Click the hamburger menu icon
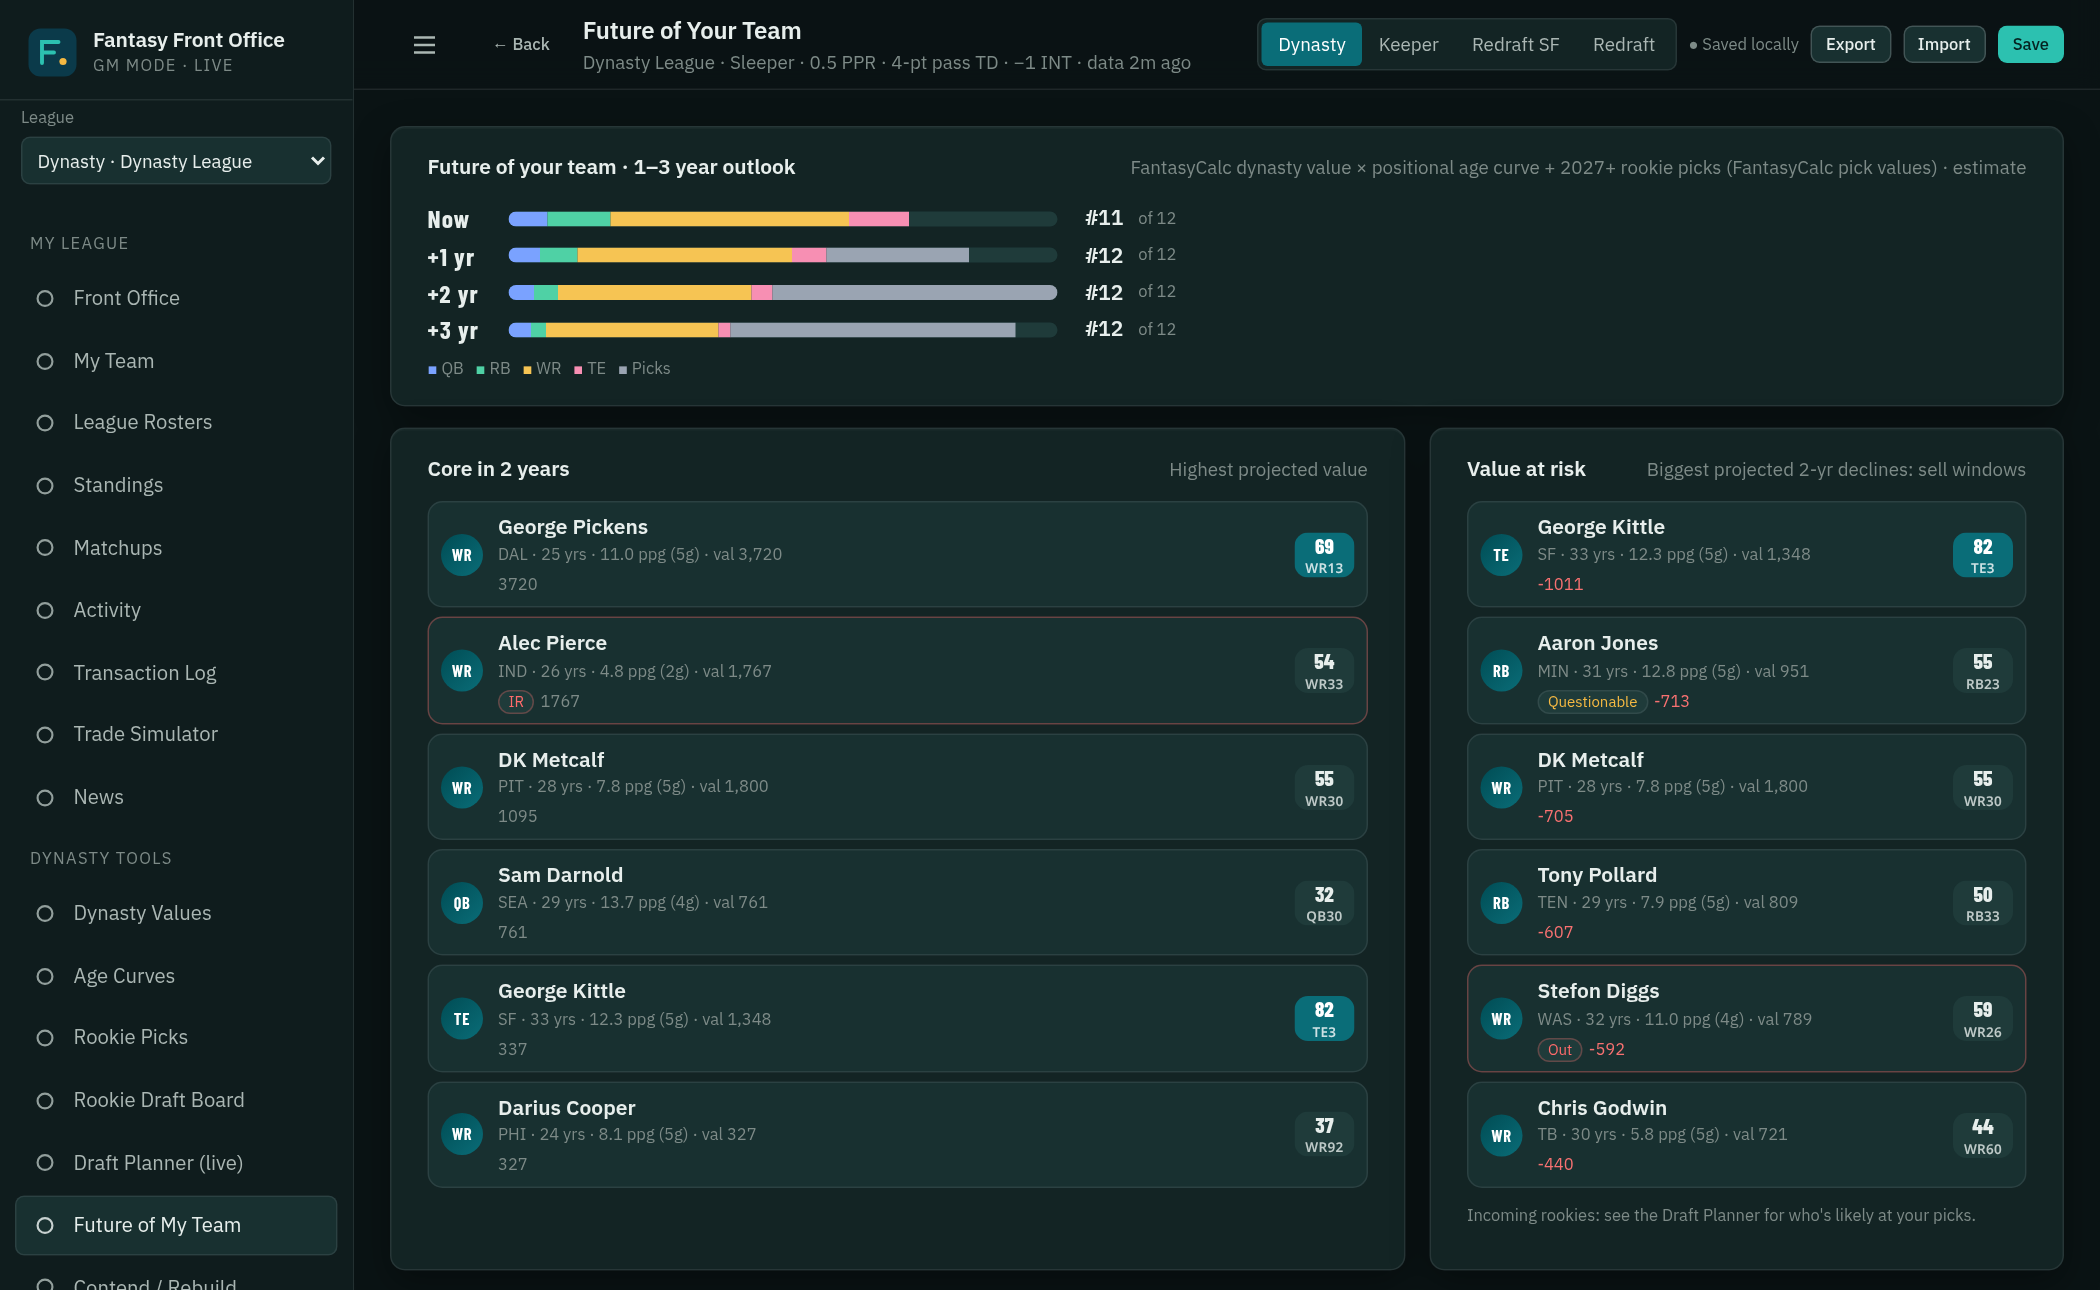The width and height of the screenshot is (2100, 1290). [424, 45]
